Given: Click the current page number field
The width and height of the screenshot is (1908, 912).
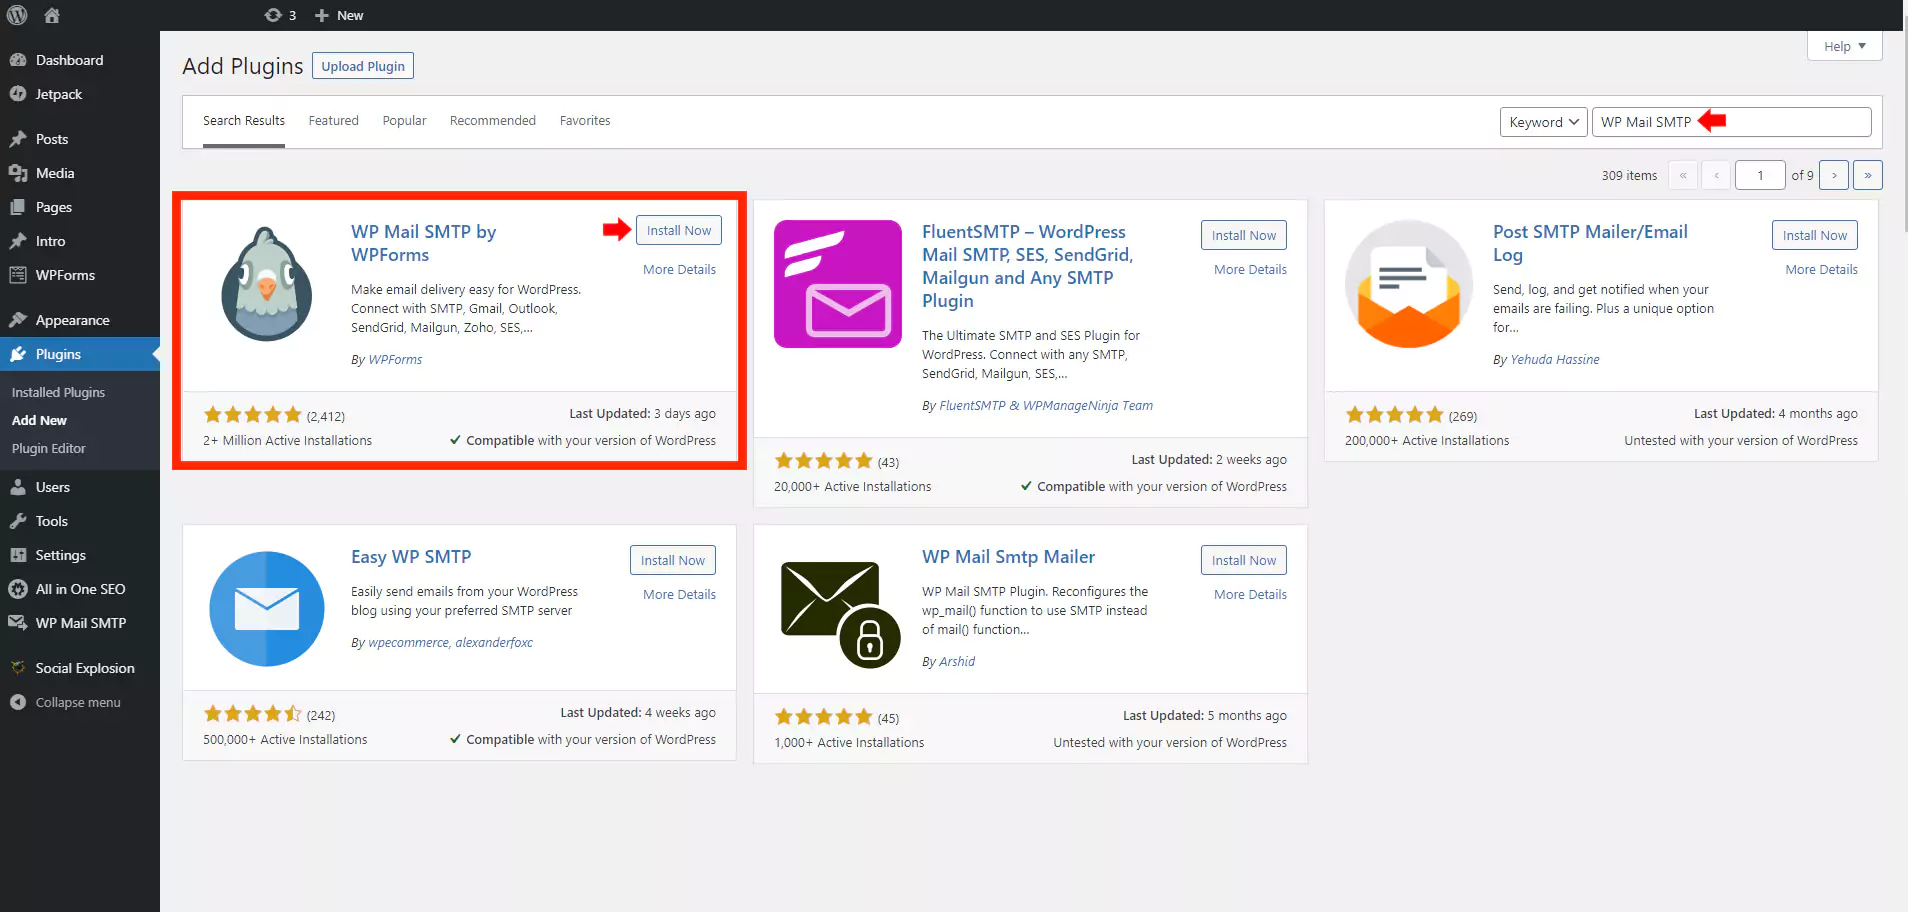Looking at the screenshot, I should point(1760,175).
